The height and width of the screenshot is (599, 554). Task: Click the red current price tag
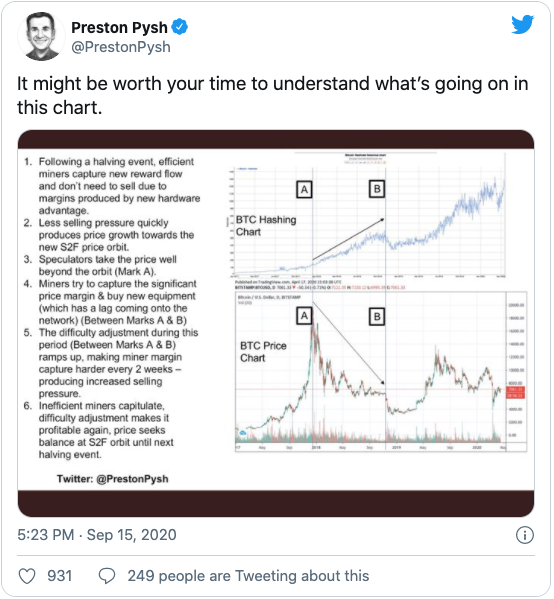(x=515, y=392)
